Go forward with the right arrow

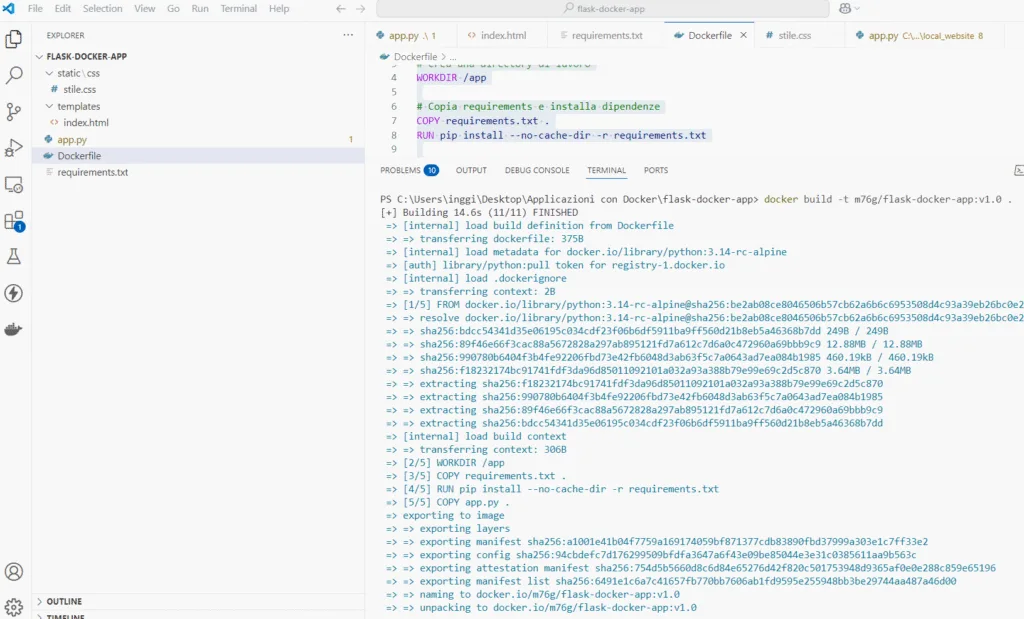(x=360, y=8)
